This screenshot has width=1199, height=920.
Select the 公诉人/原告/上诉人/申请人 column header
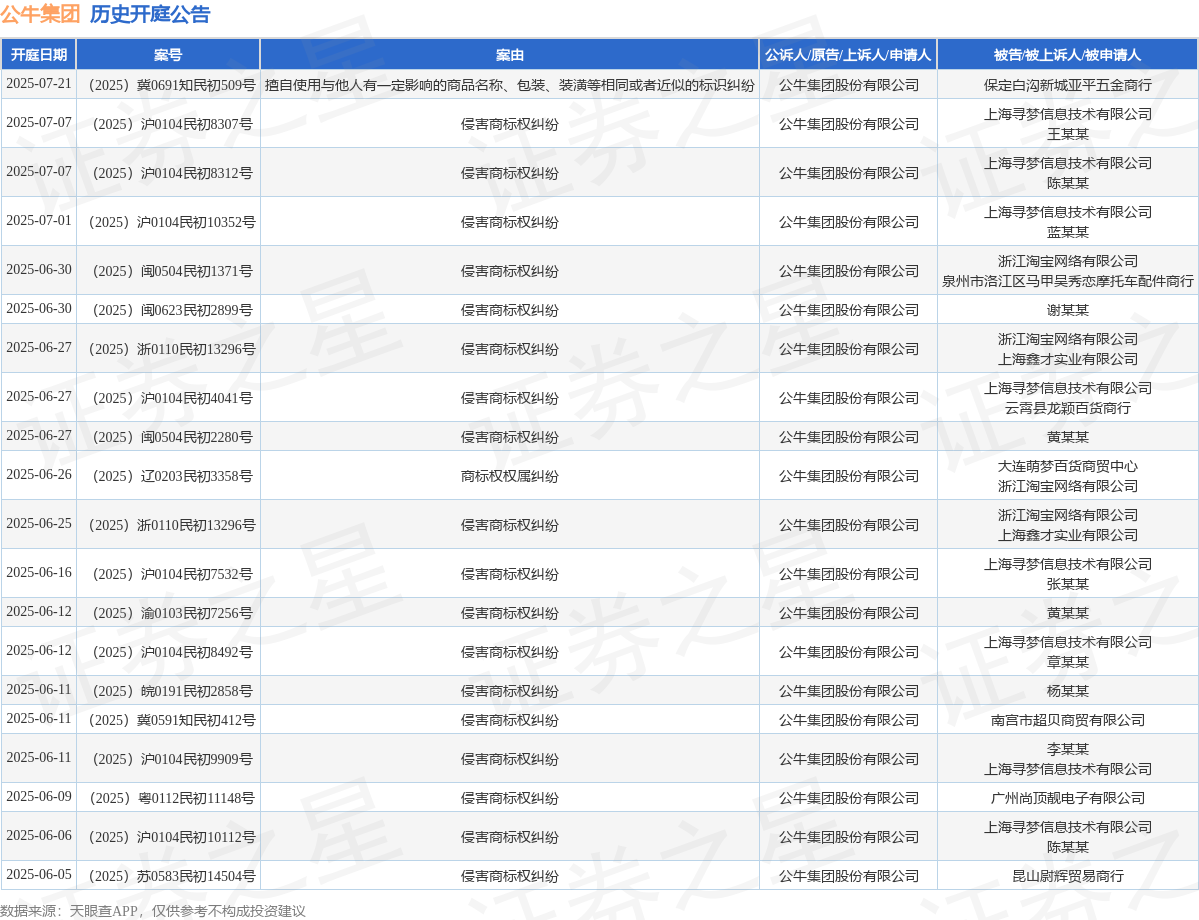848,55
